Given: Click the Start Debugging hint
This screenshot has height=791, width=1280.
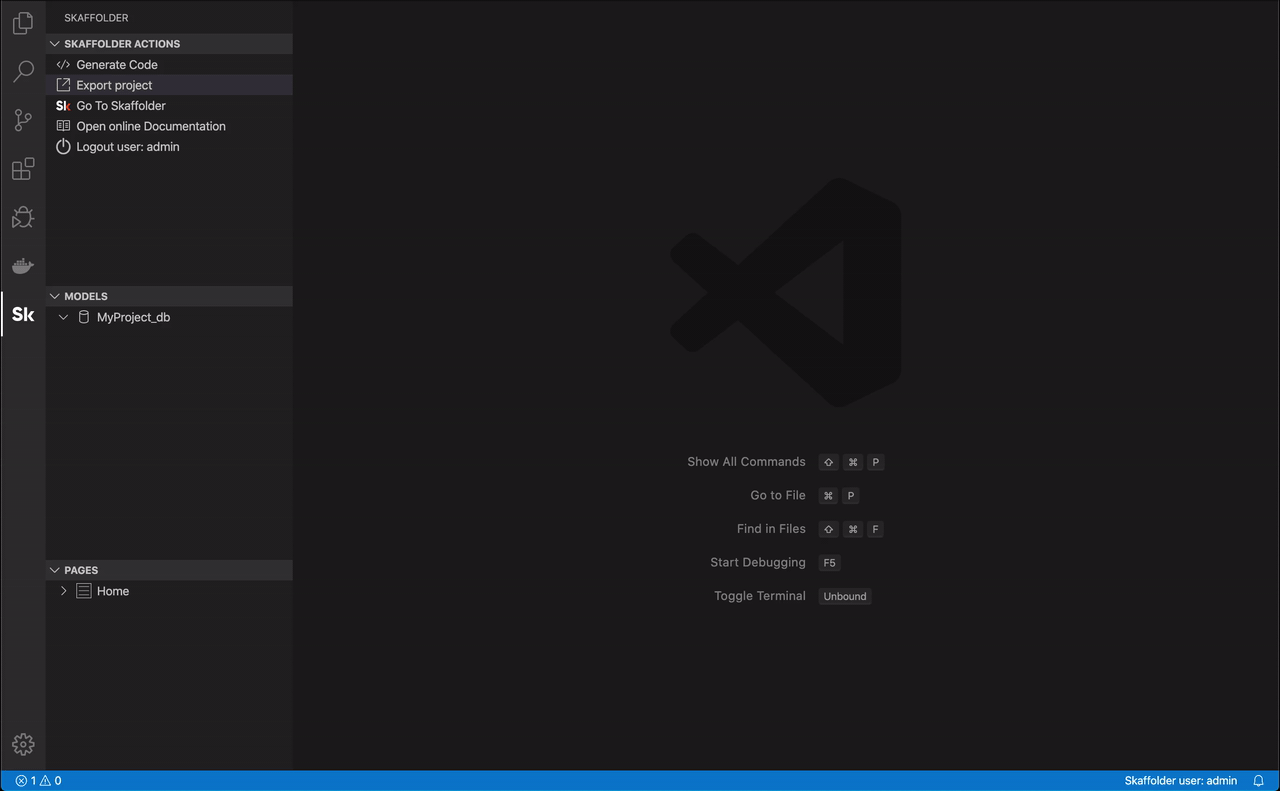Looking at the screenshot, I should click(758, 562).
